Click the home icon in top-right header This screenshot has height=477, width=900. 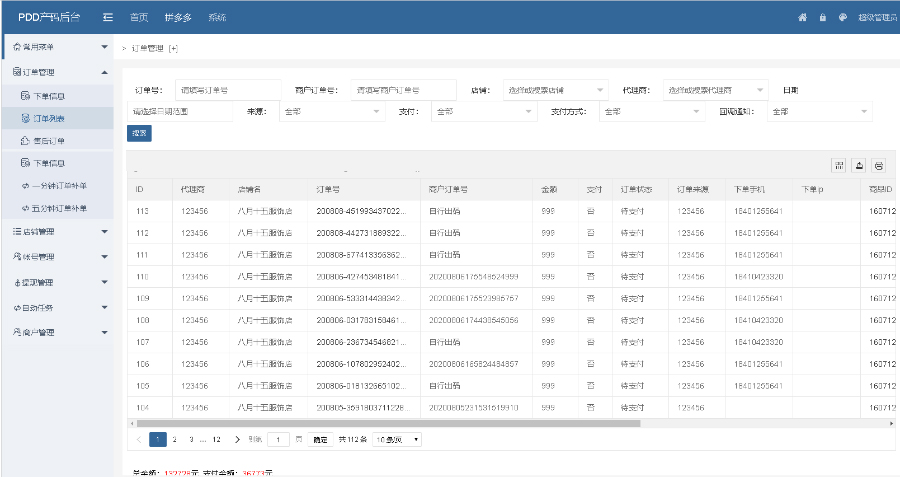802,18
